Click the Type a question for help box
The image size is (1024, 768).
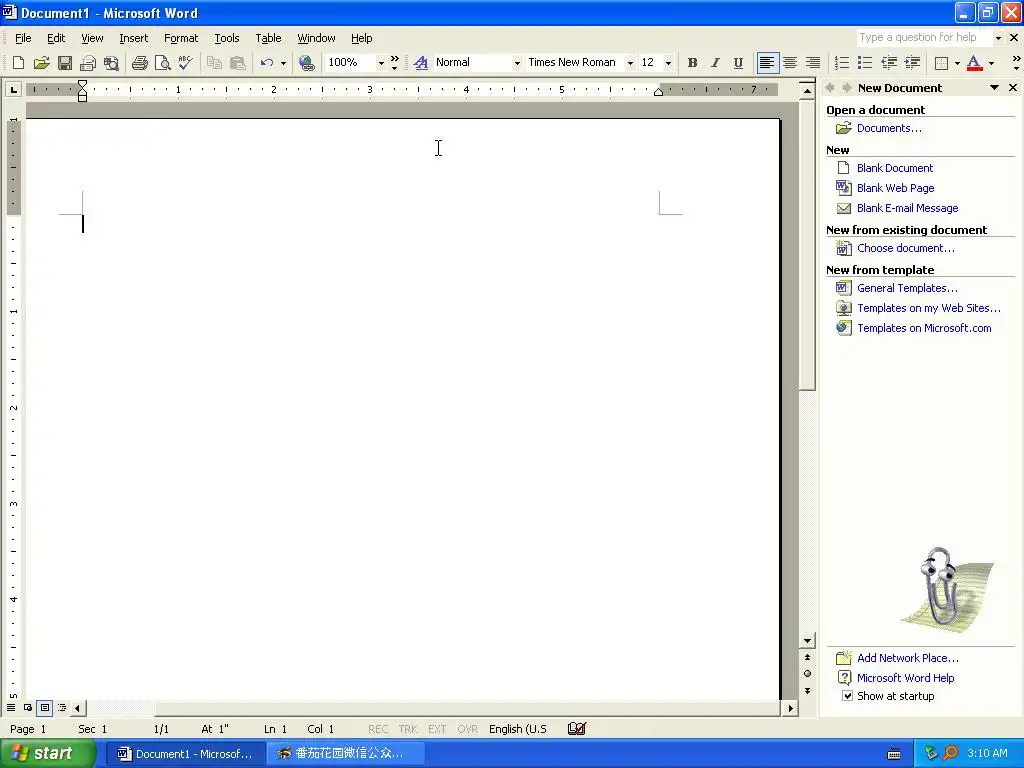[924, 37]
